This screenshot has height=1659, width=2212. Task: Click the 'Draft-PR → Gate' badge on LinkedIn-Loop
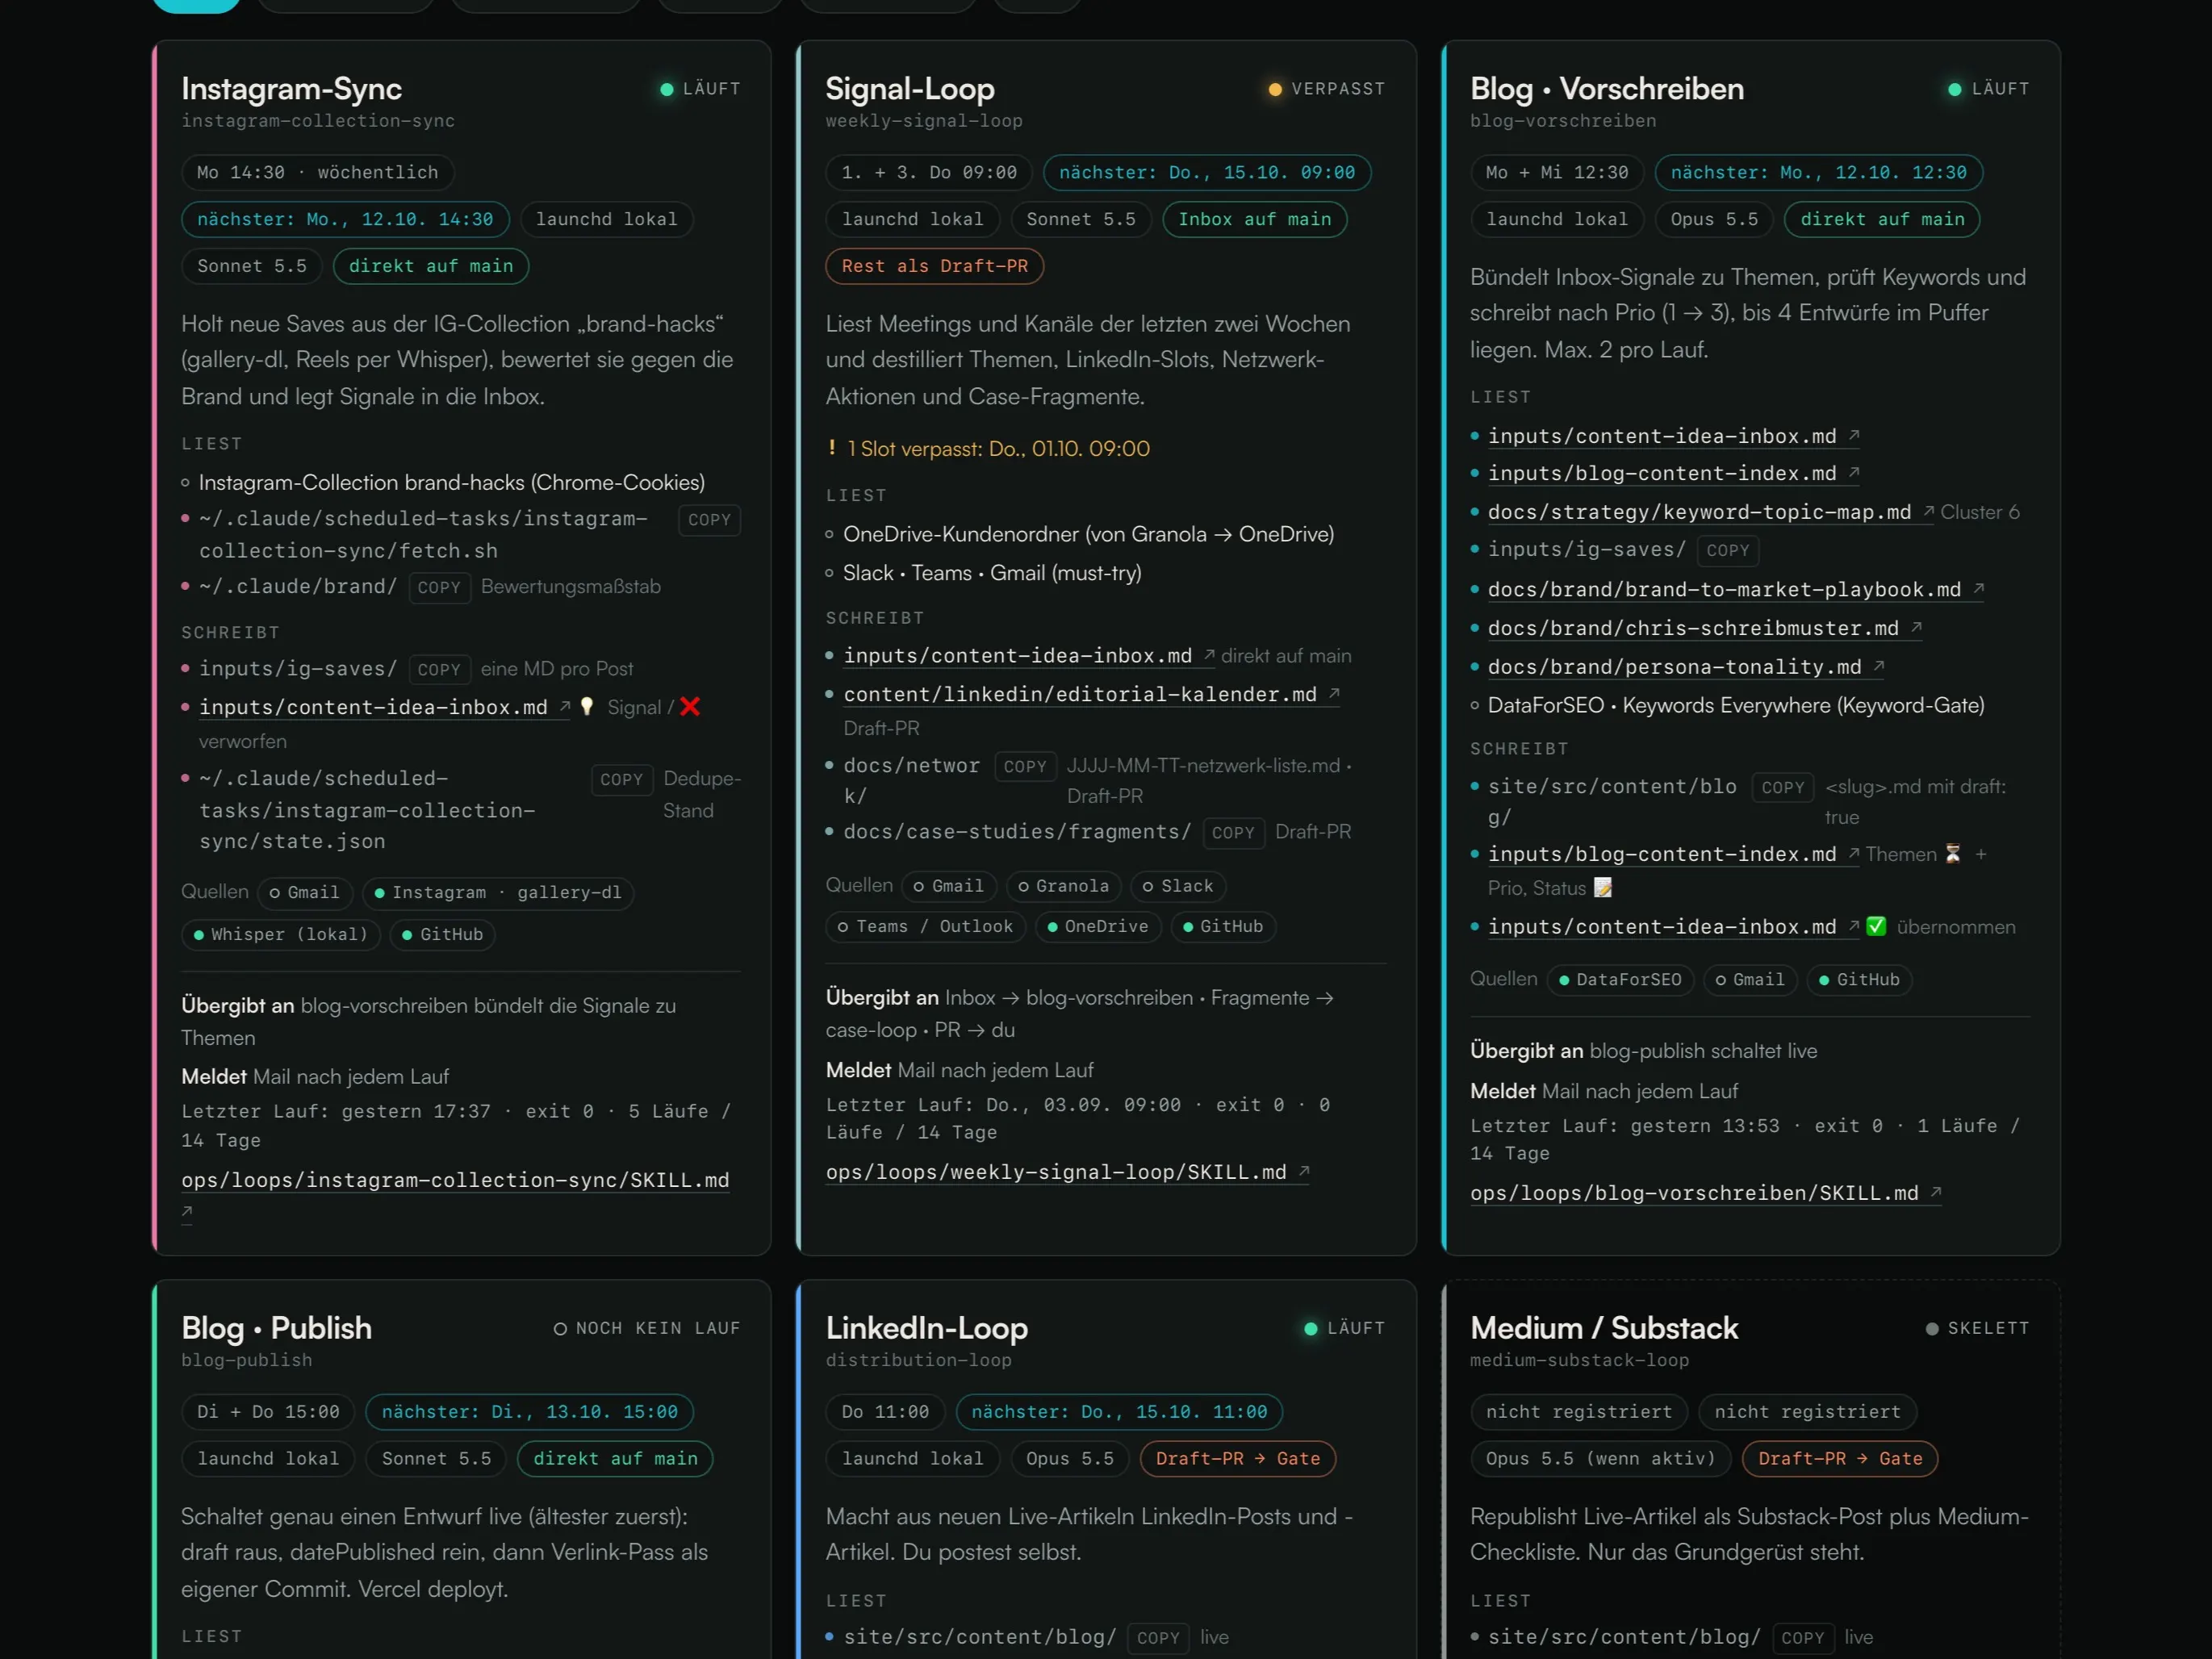(x=1237, y=1458)
